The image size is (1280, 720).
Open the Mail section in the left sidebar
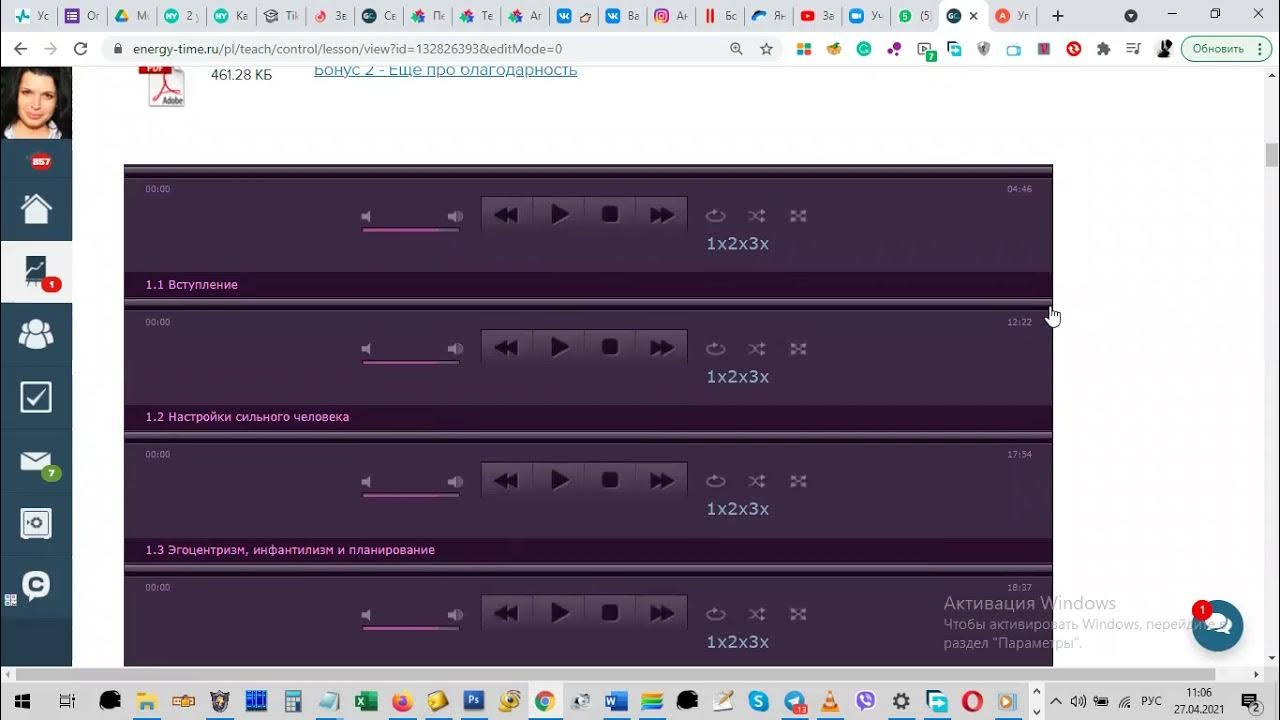click(x=36, y=460)
